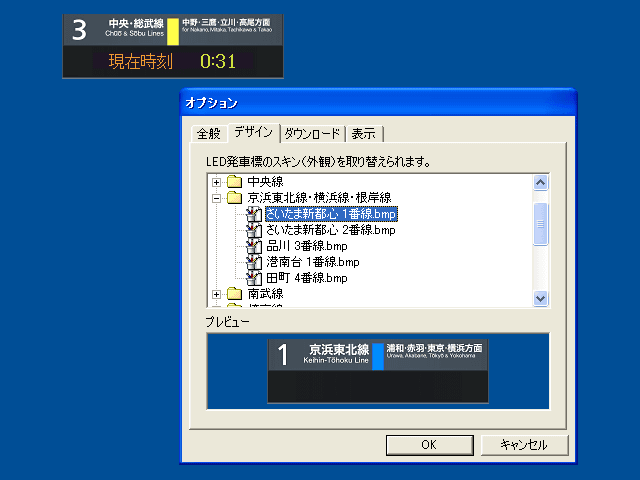Click the 中央・総武線 platform 3 sign header
640x480 pixels.
click(x=173, y=30)
